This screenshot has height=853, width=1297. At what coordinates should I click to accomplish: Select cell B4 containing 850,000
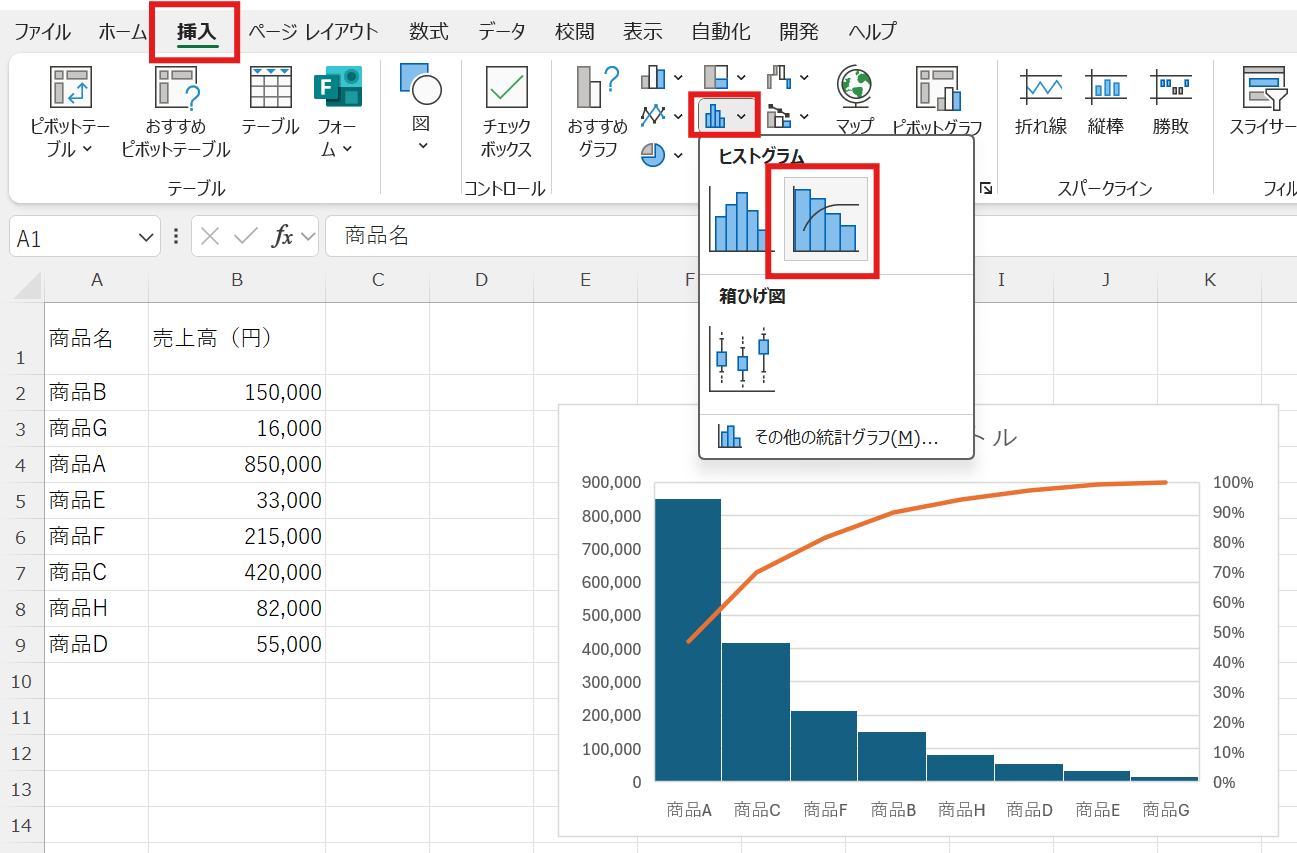[237, 464]
